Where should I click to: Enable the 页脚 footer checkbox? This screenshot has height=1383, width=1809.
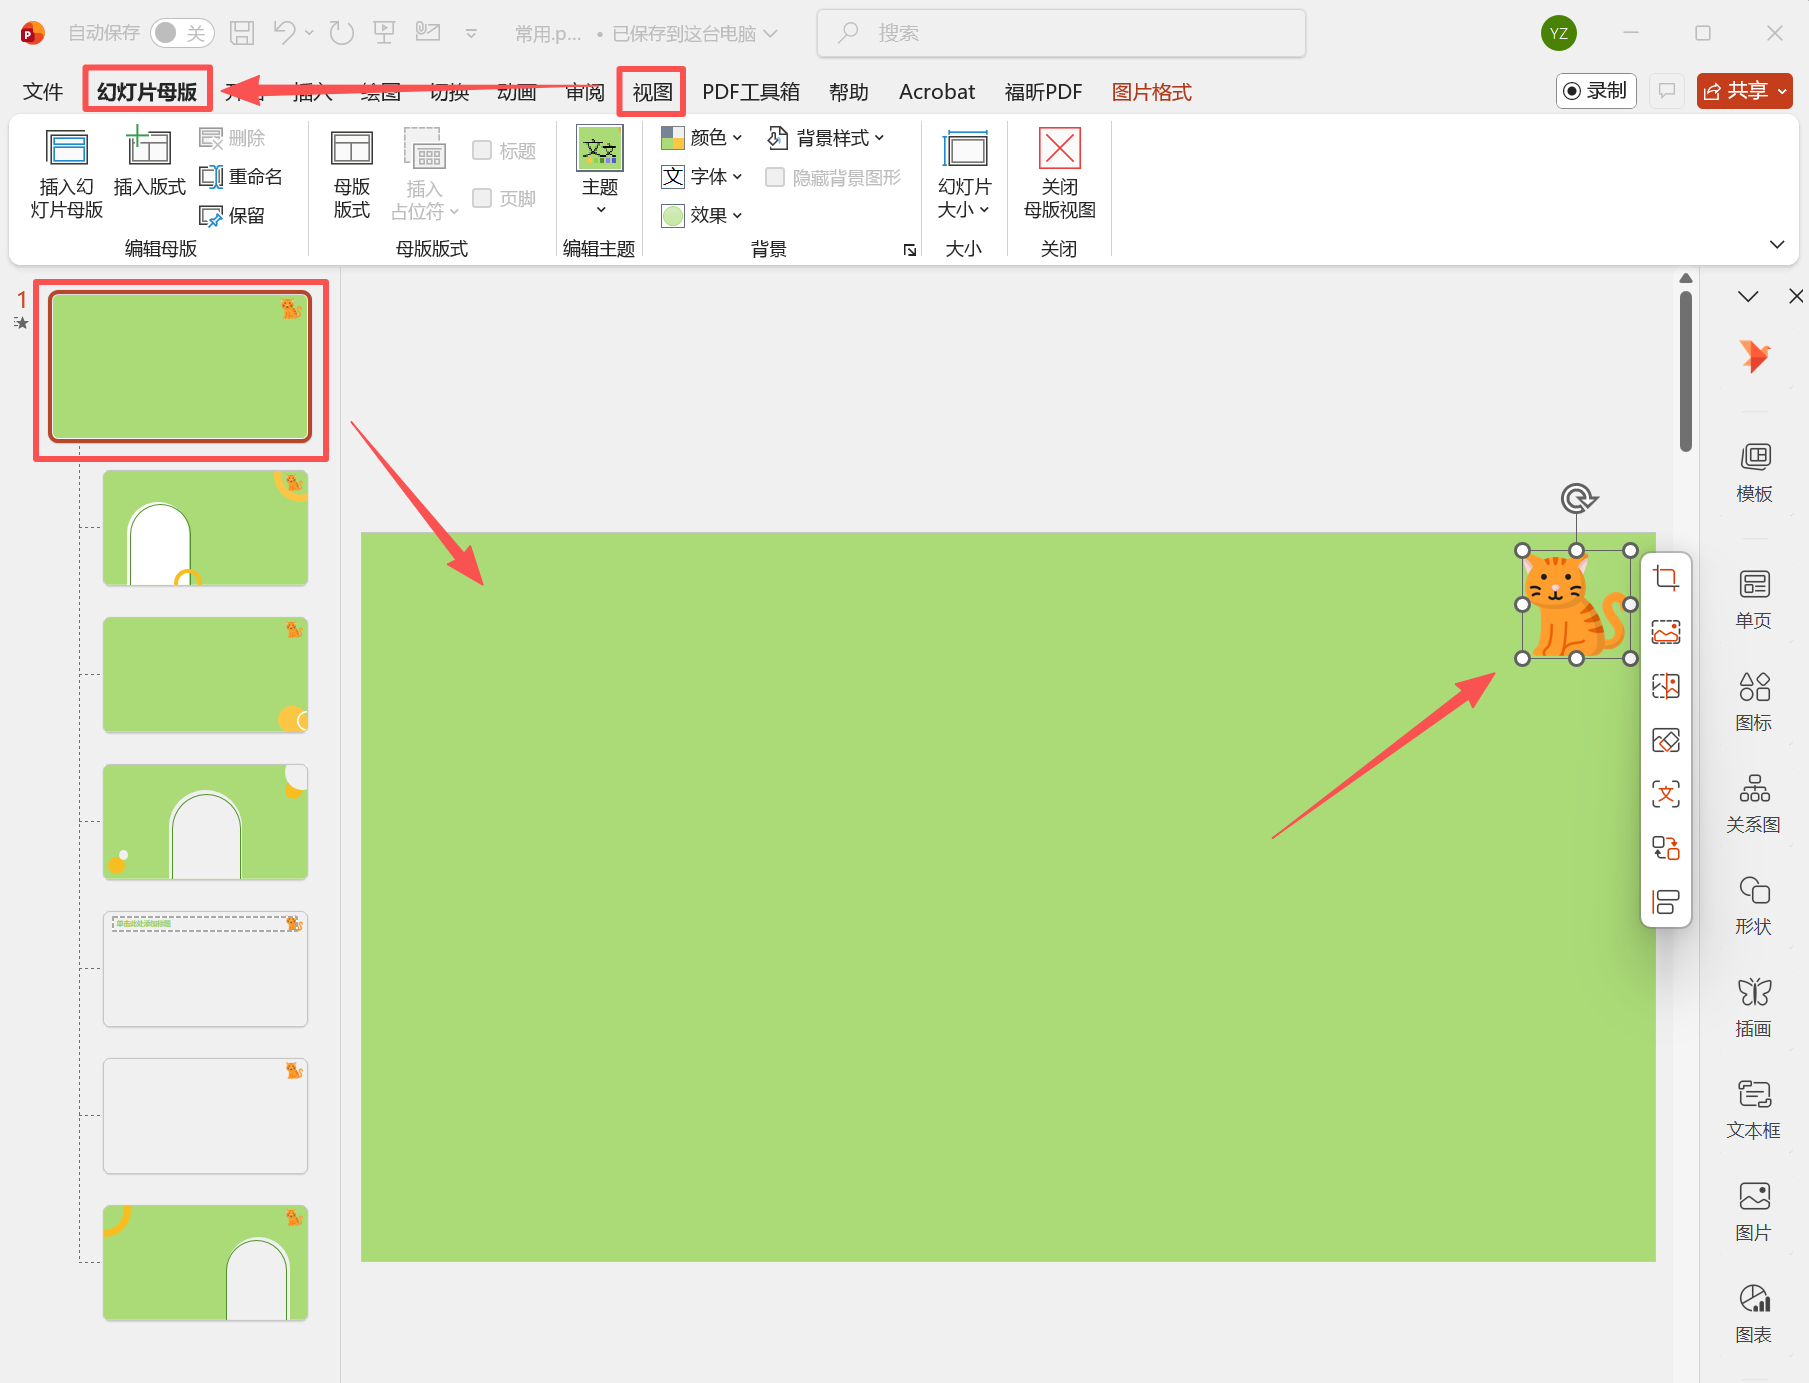click(482, 198)
